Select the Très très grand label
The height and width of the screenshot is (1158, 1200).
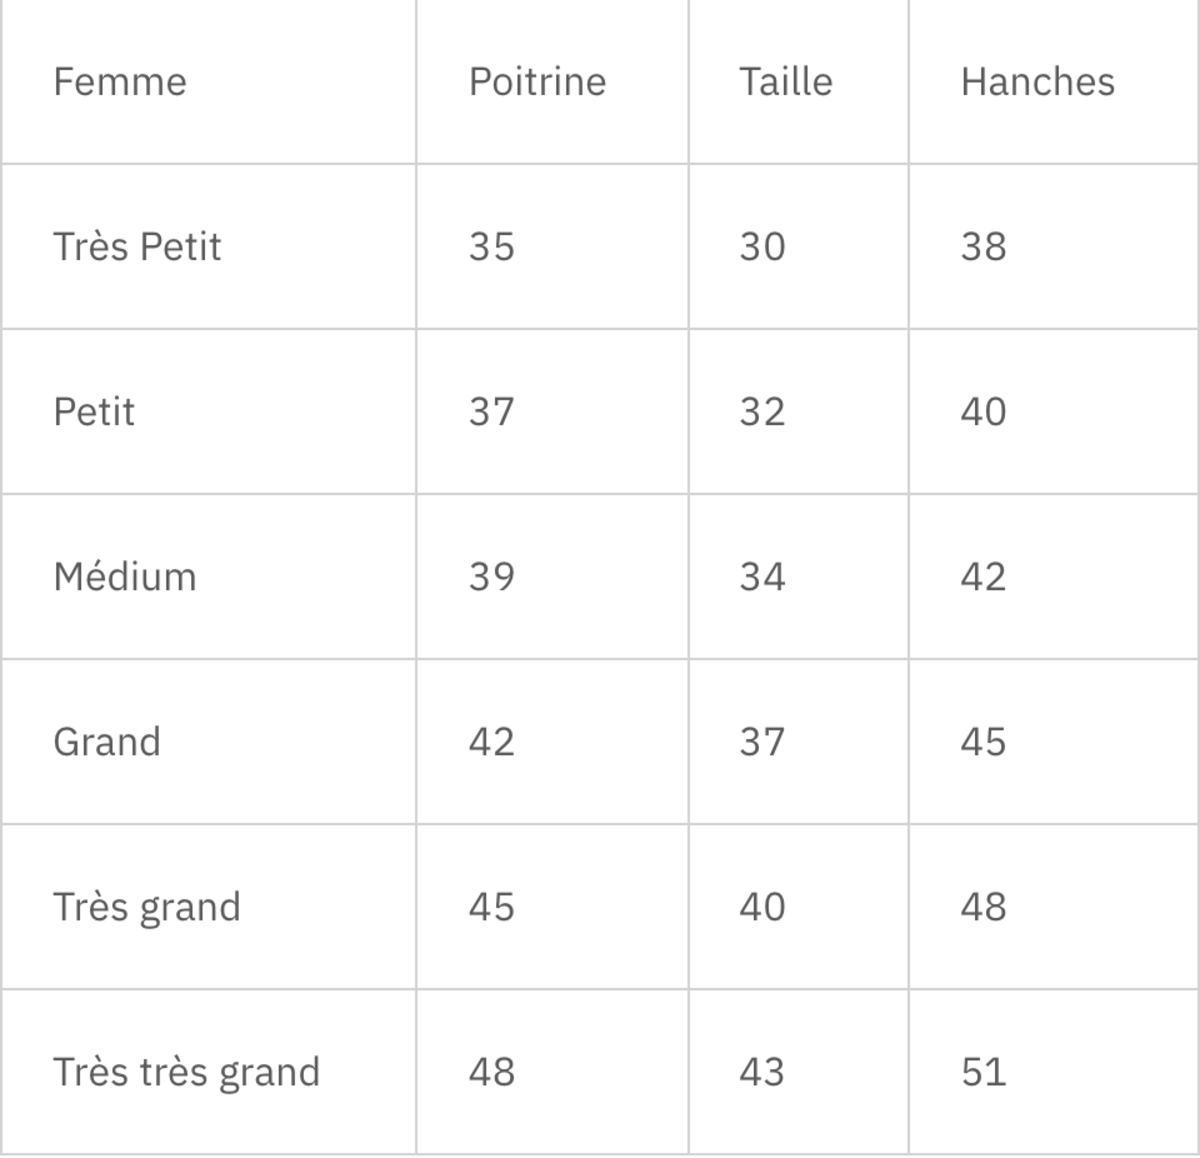click(187, 1072)
